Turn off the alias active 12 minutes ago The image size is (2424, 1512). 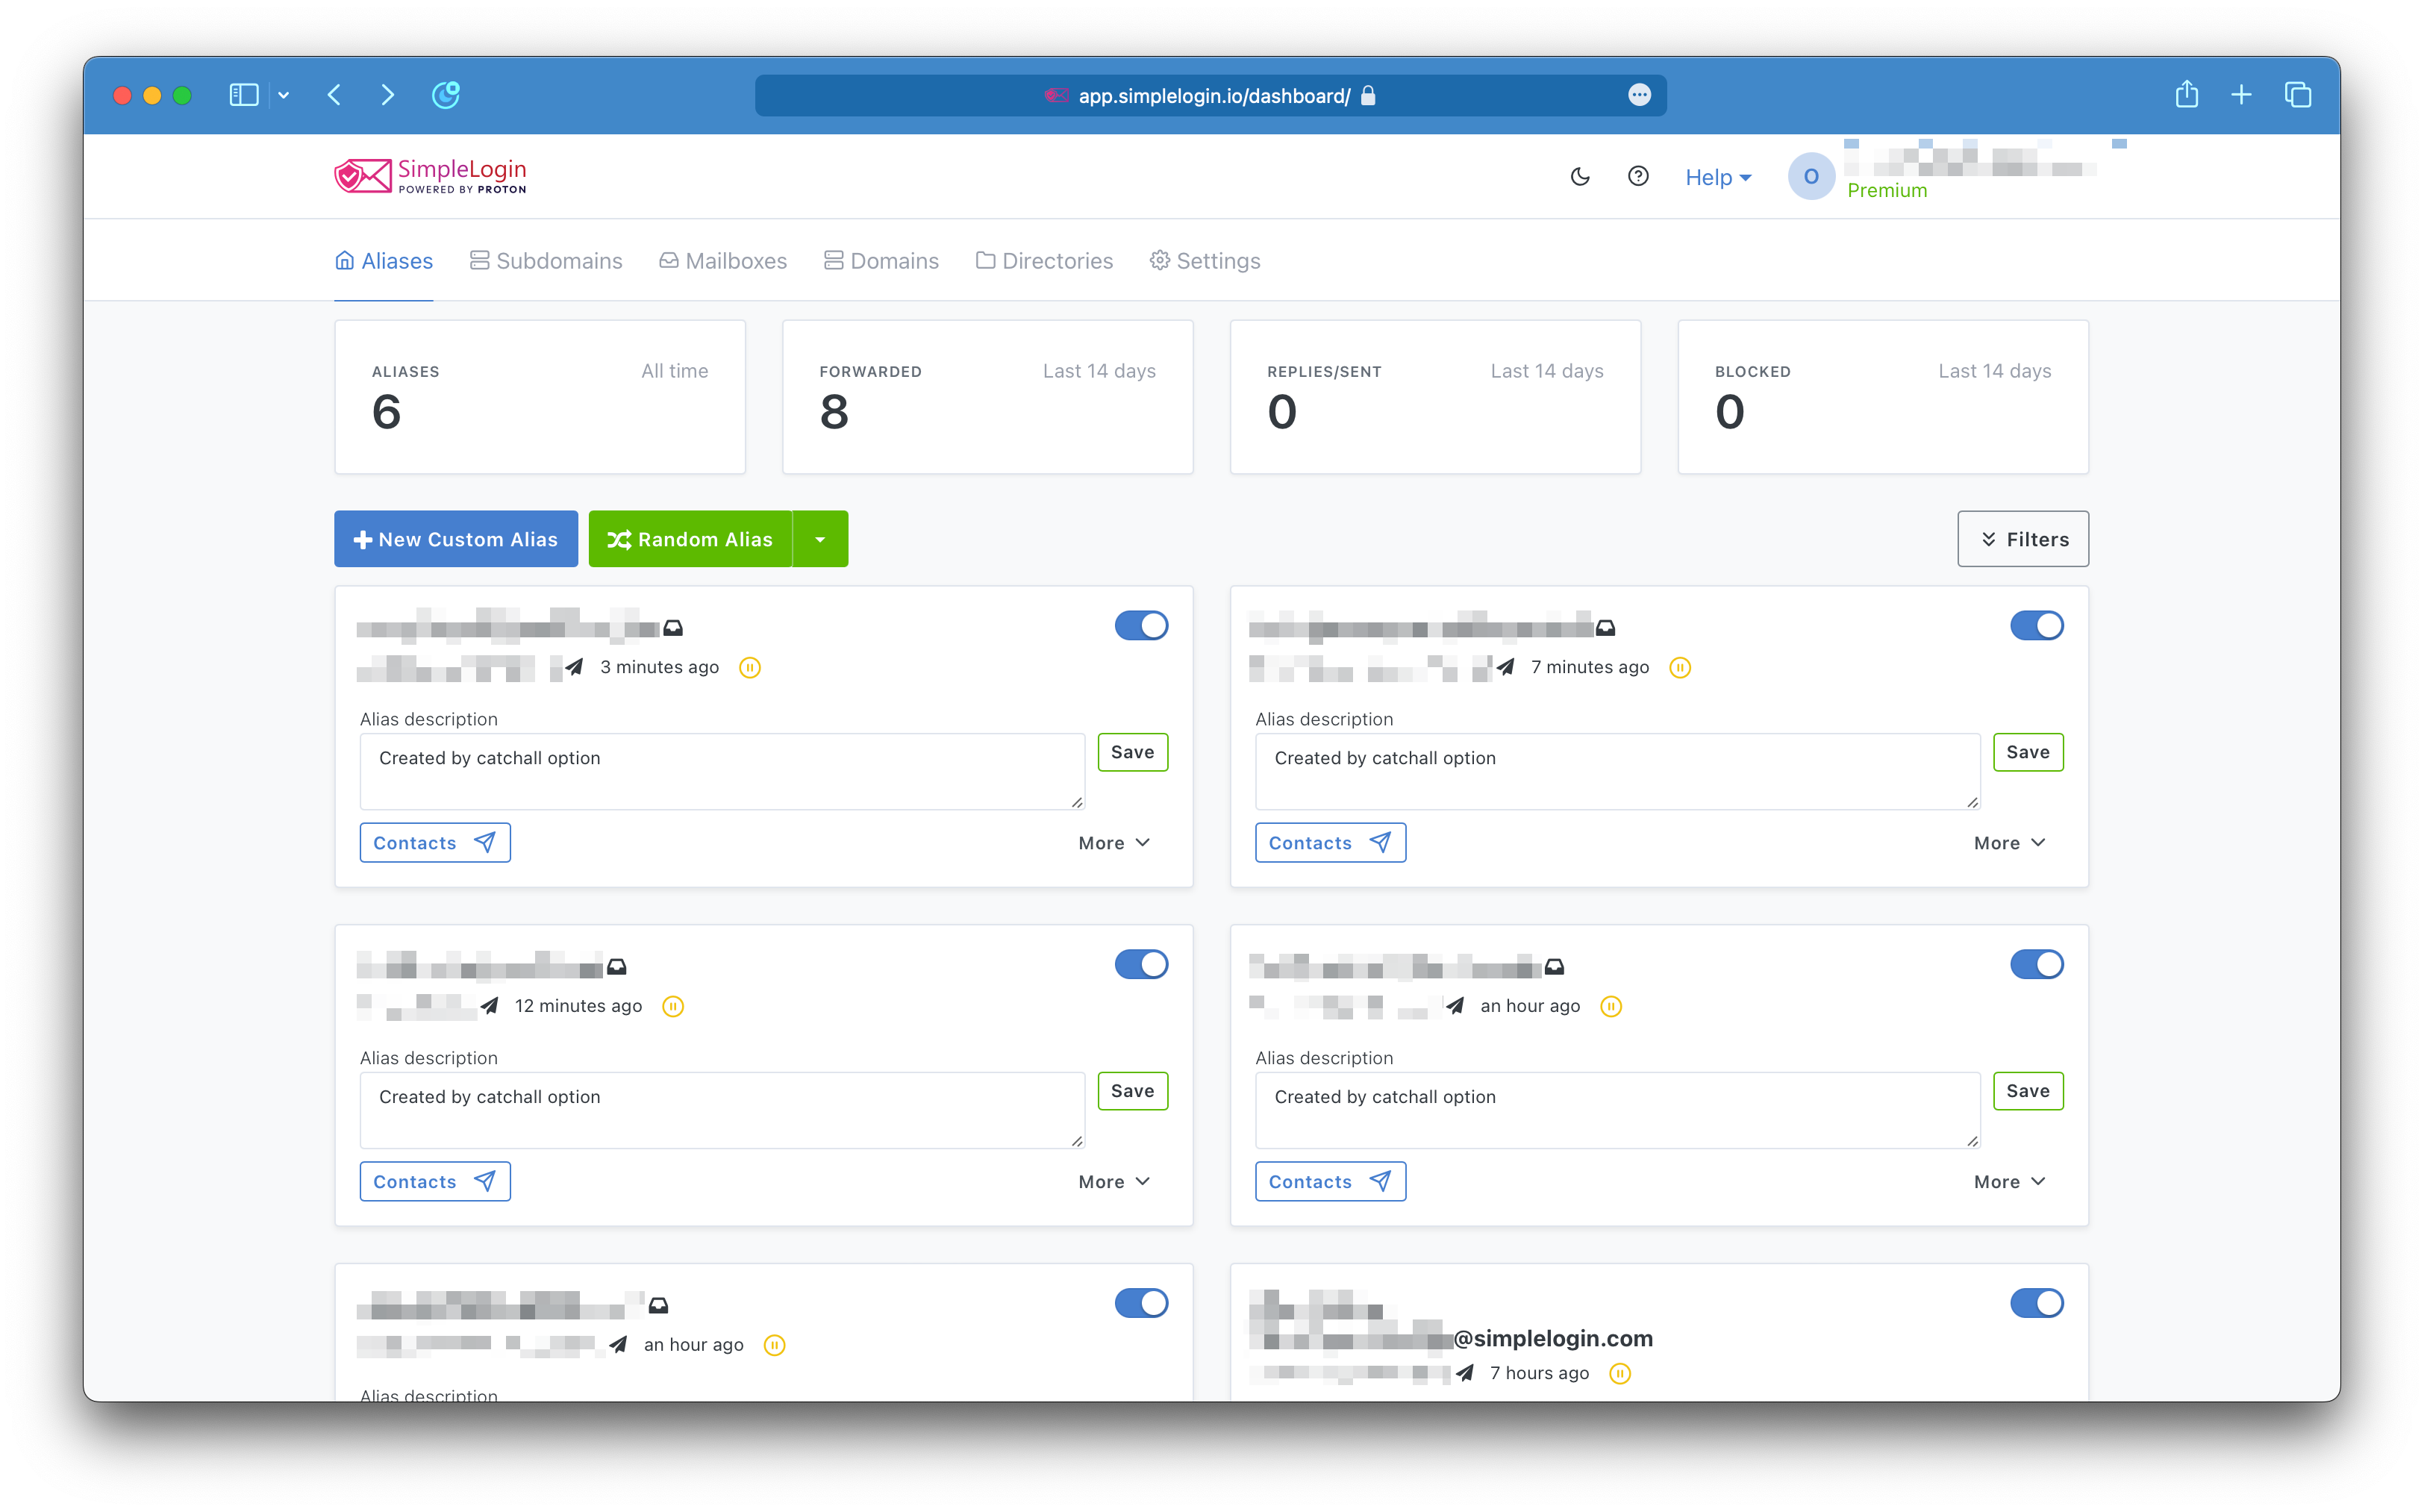coord(1141,965)
